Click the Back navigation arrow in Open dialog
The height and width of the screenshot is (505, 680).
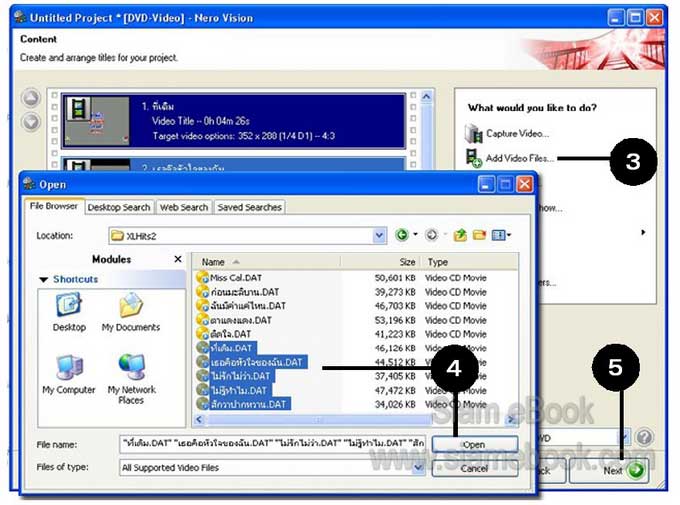(x=402, y=235)
